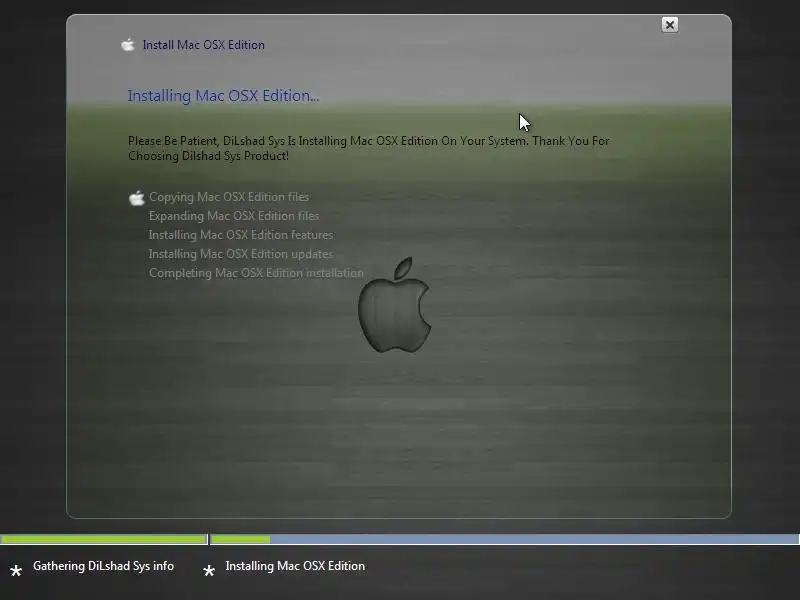Click the Installing Mac OSX progress bar

(505, 539)
